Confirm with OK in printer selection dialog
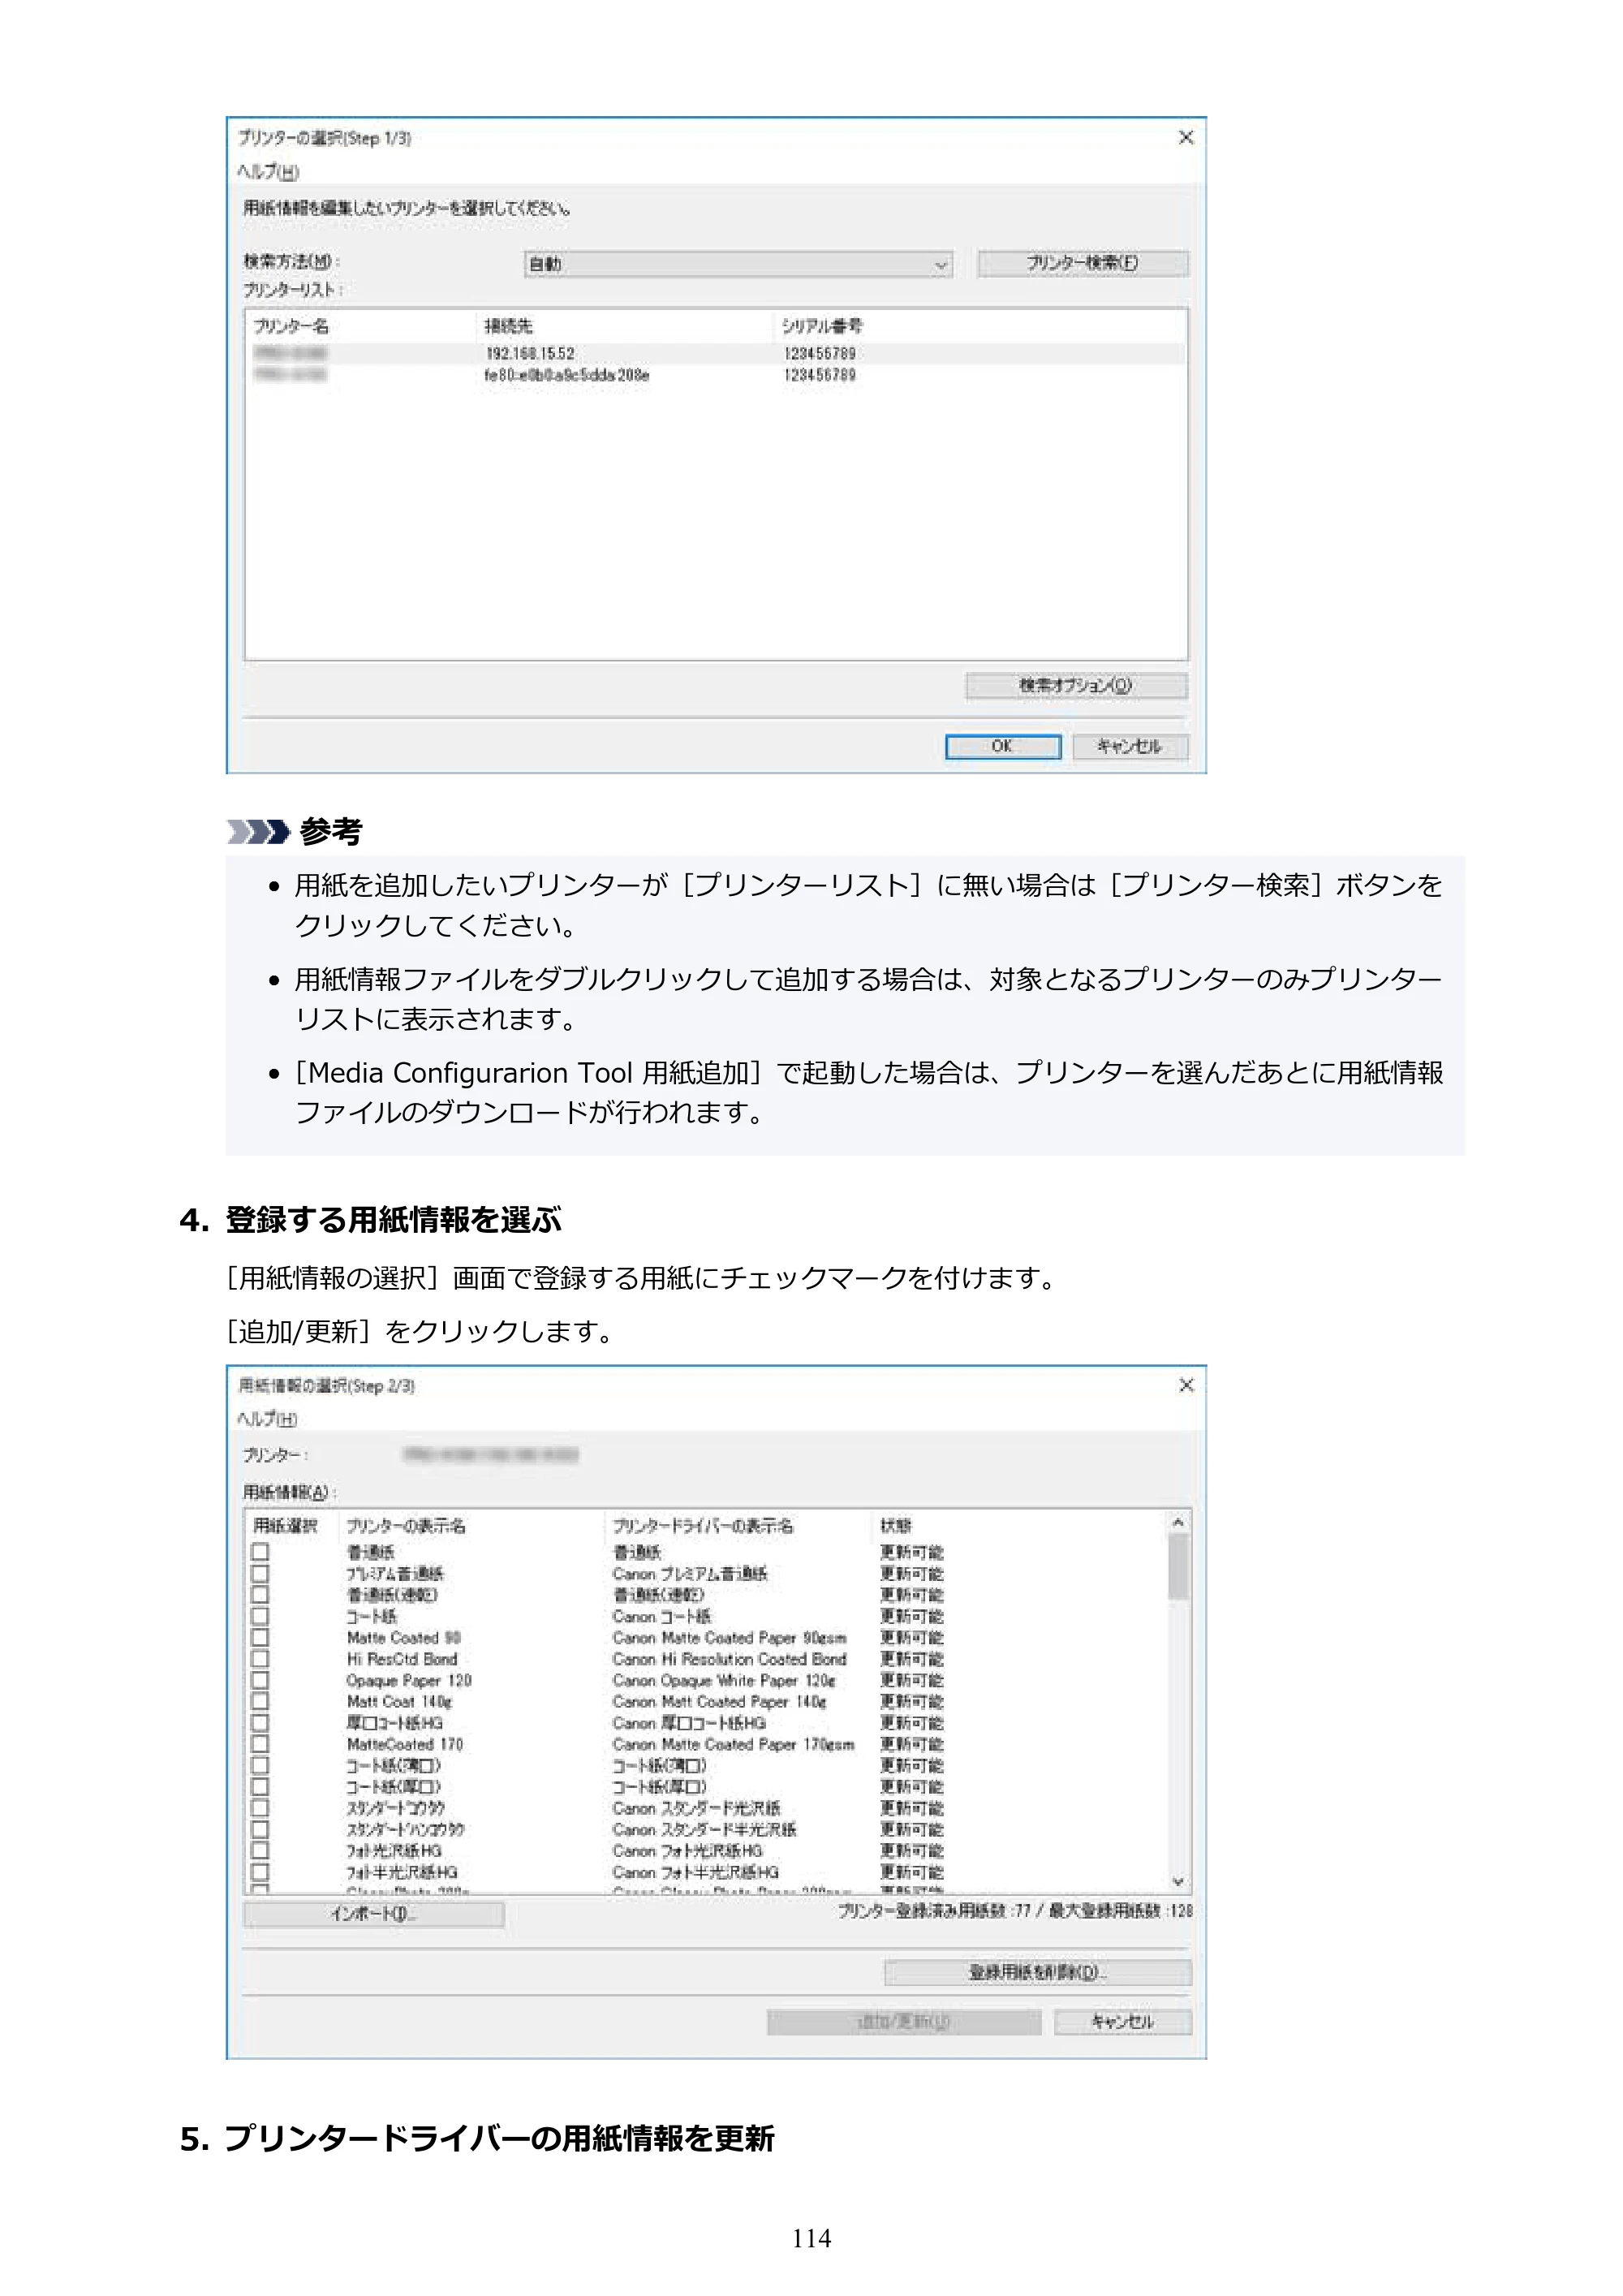 point(1003,746)
